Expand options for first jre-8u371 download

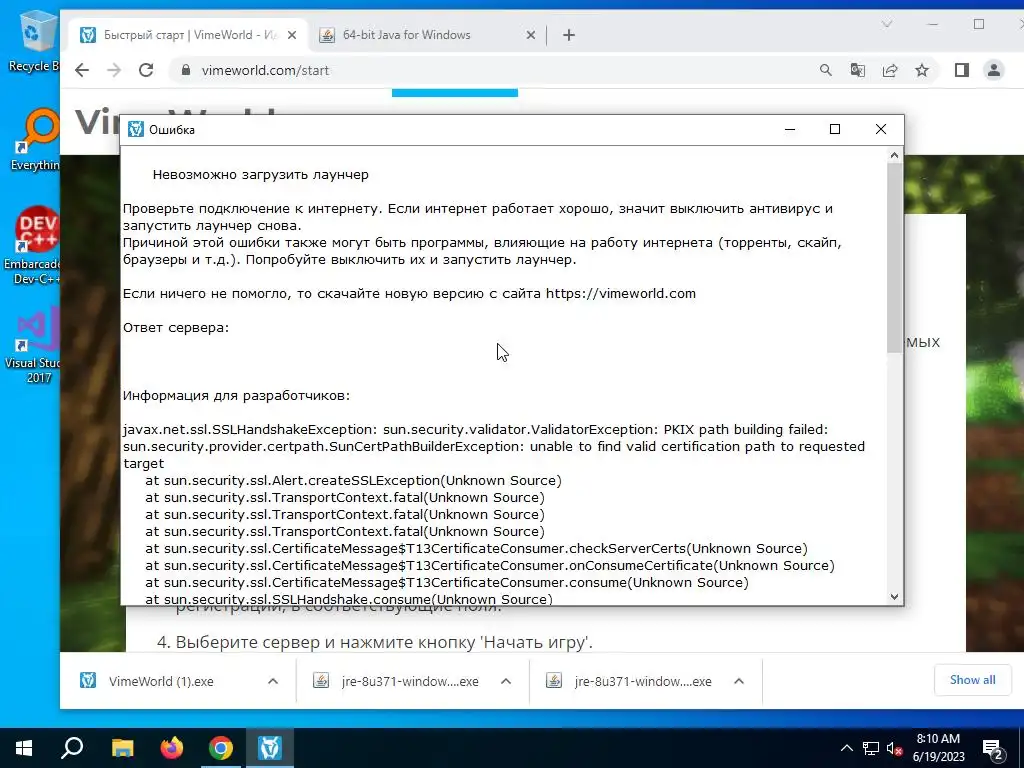click(x=505, y=681)
